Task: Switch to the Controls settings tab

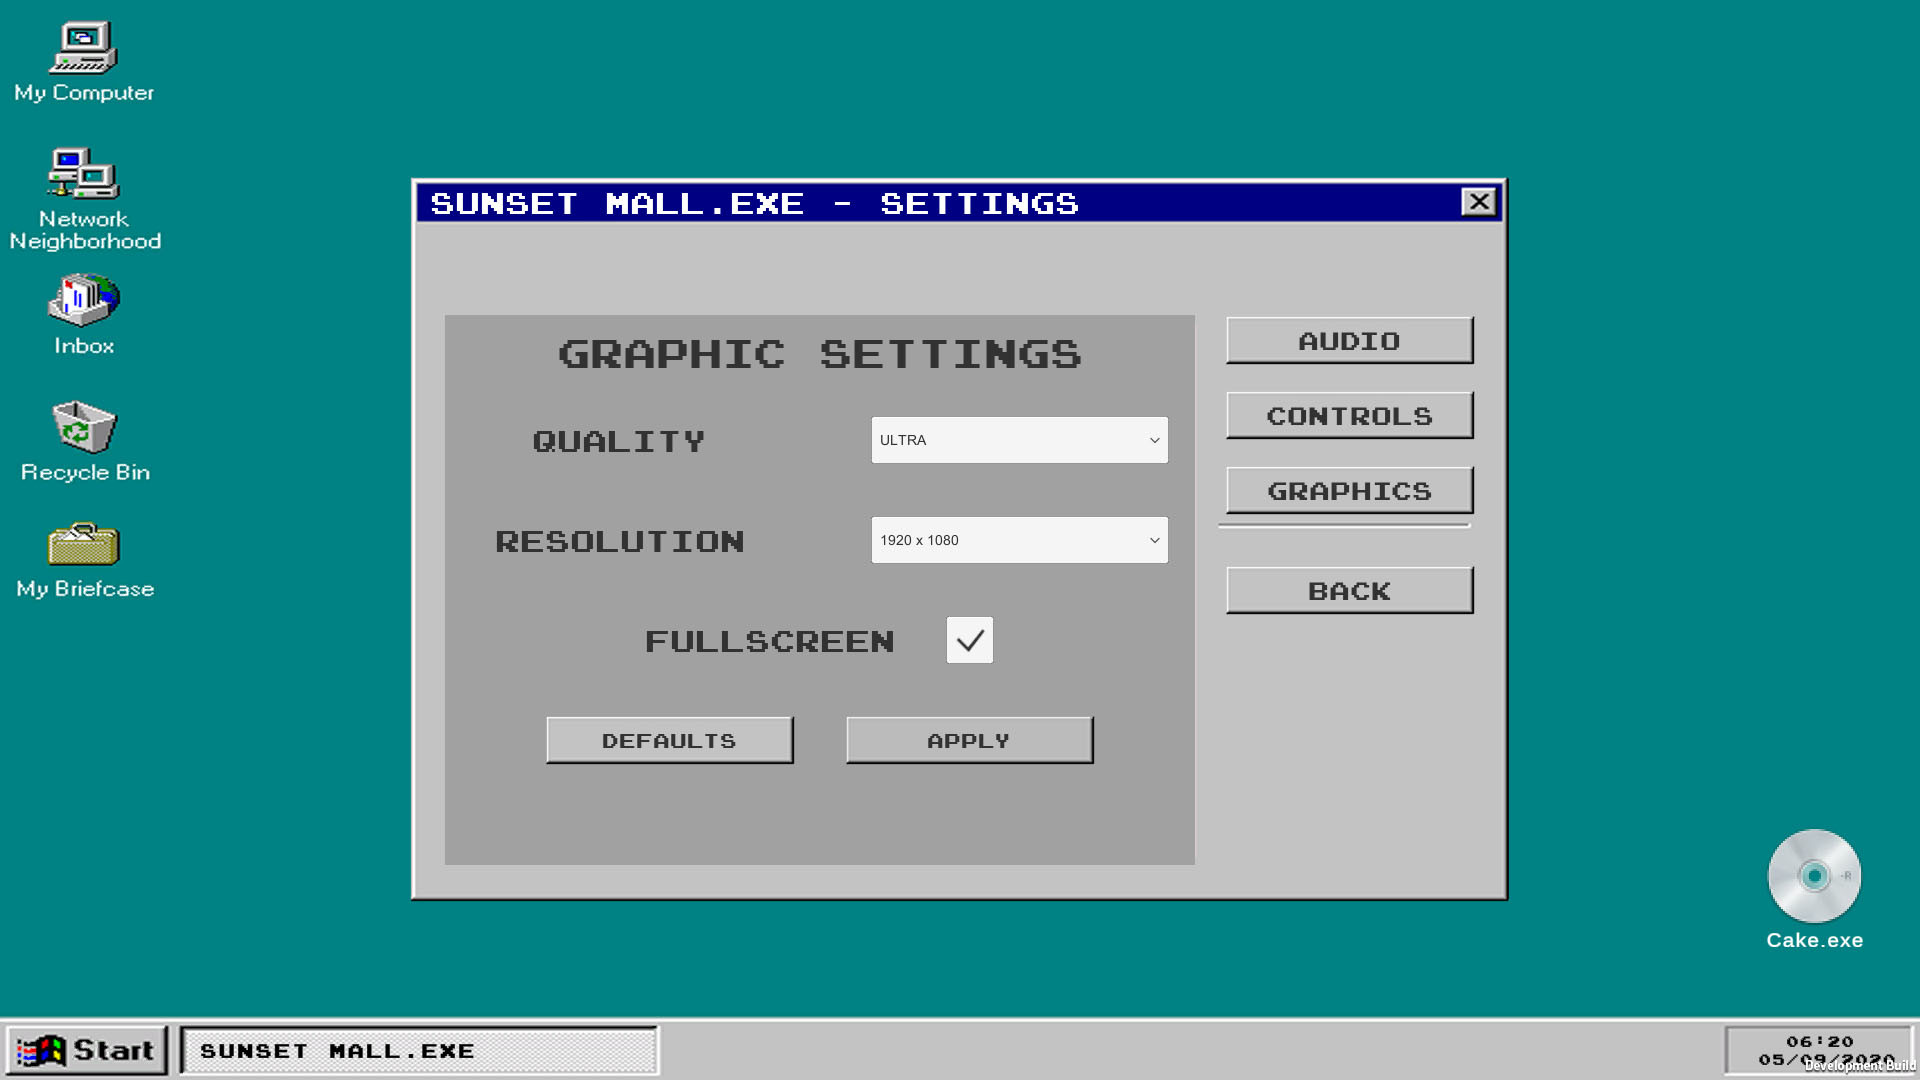Action: (1349, 416)
